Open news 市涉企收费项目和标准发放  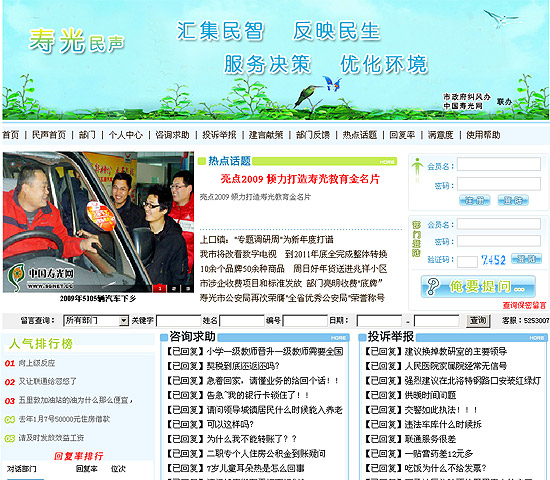[x=291, y=283]
